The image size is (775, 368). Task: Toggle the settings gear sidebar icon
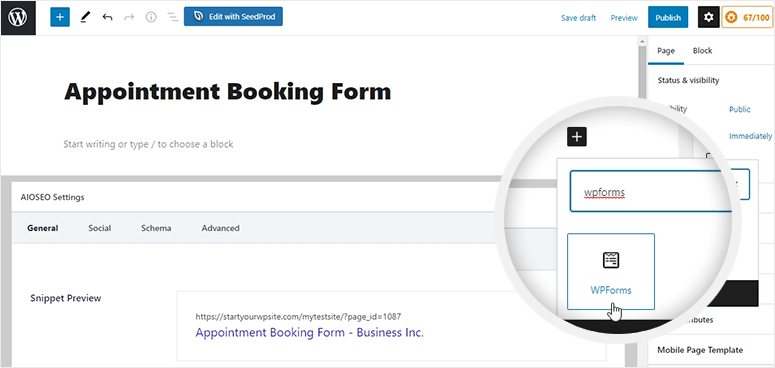tap(708, 17)
